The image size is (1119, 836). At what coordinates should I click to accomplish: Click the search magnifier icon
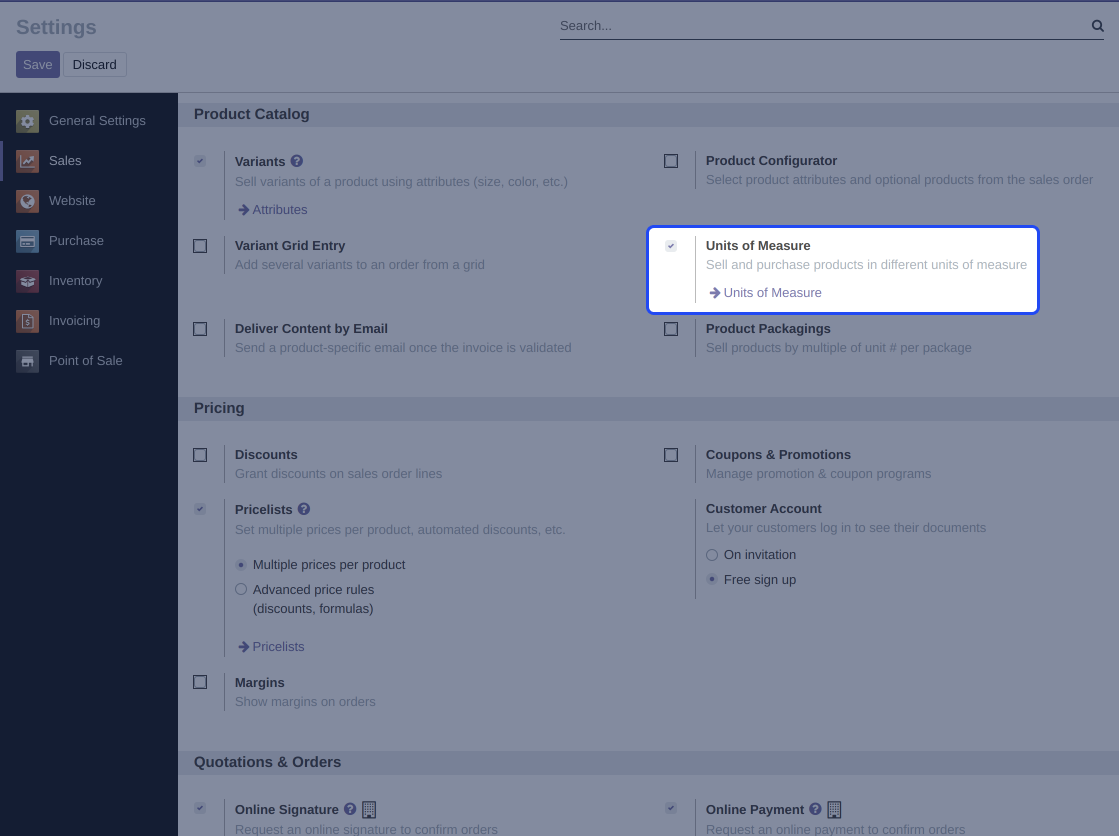(1097, 26)
